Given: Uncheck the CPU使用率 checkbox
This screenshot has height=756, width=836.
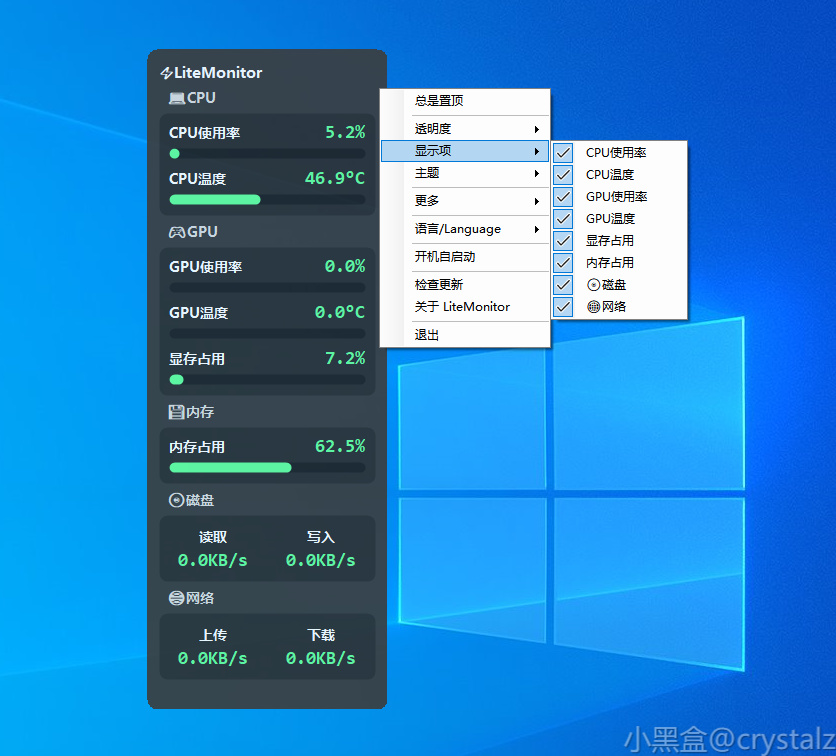Looking at the screenshot, I should [x=563, y=153].
